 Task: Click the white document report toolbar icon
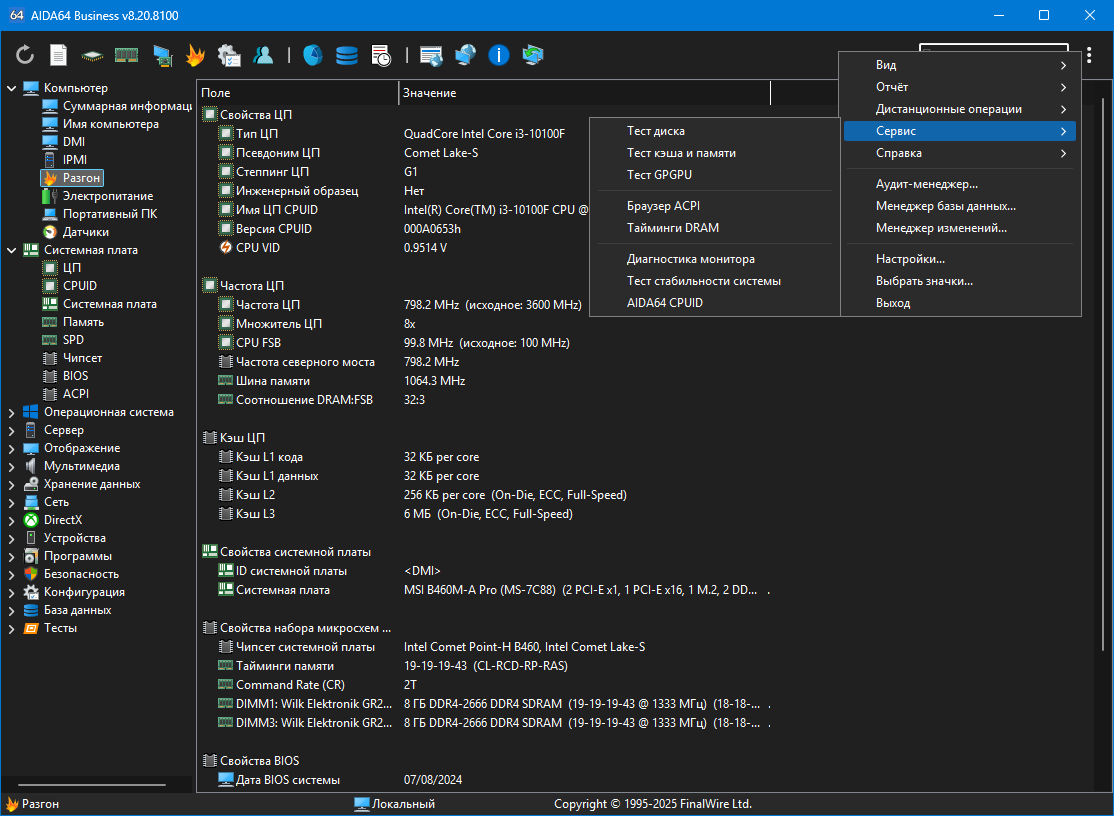pos(59,55)
